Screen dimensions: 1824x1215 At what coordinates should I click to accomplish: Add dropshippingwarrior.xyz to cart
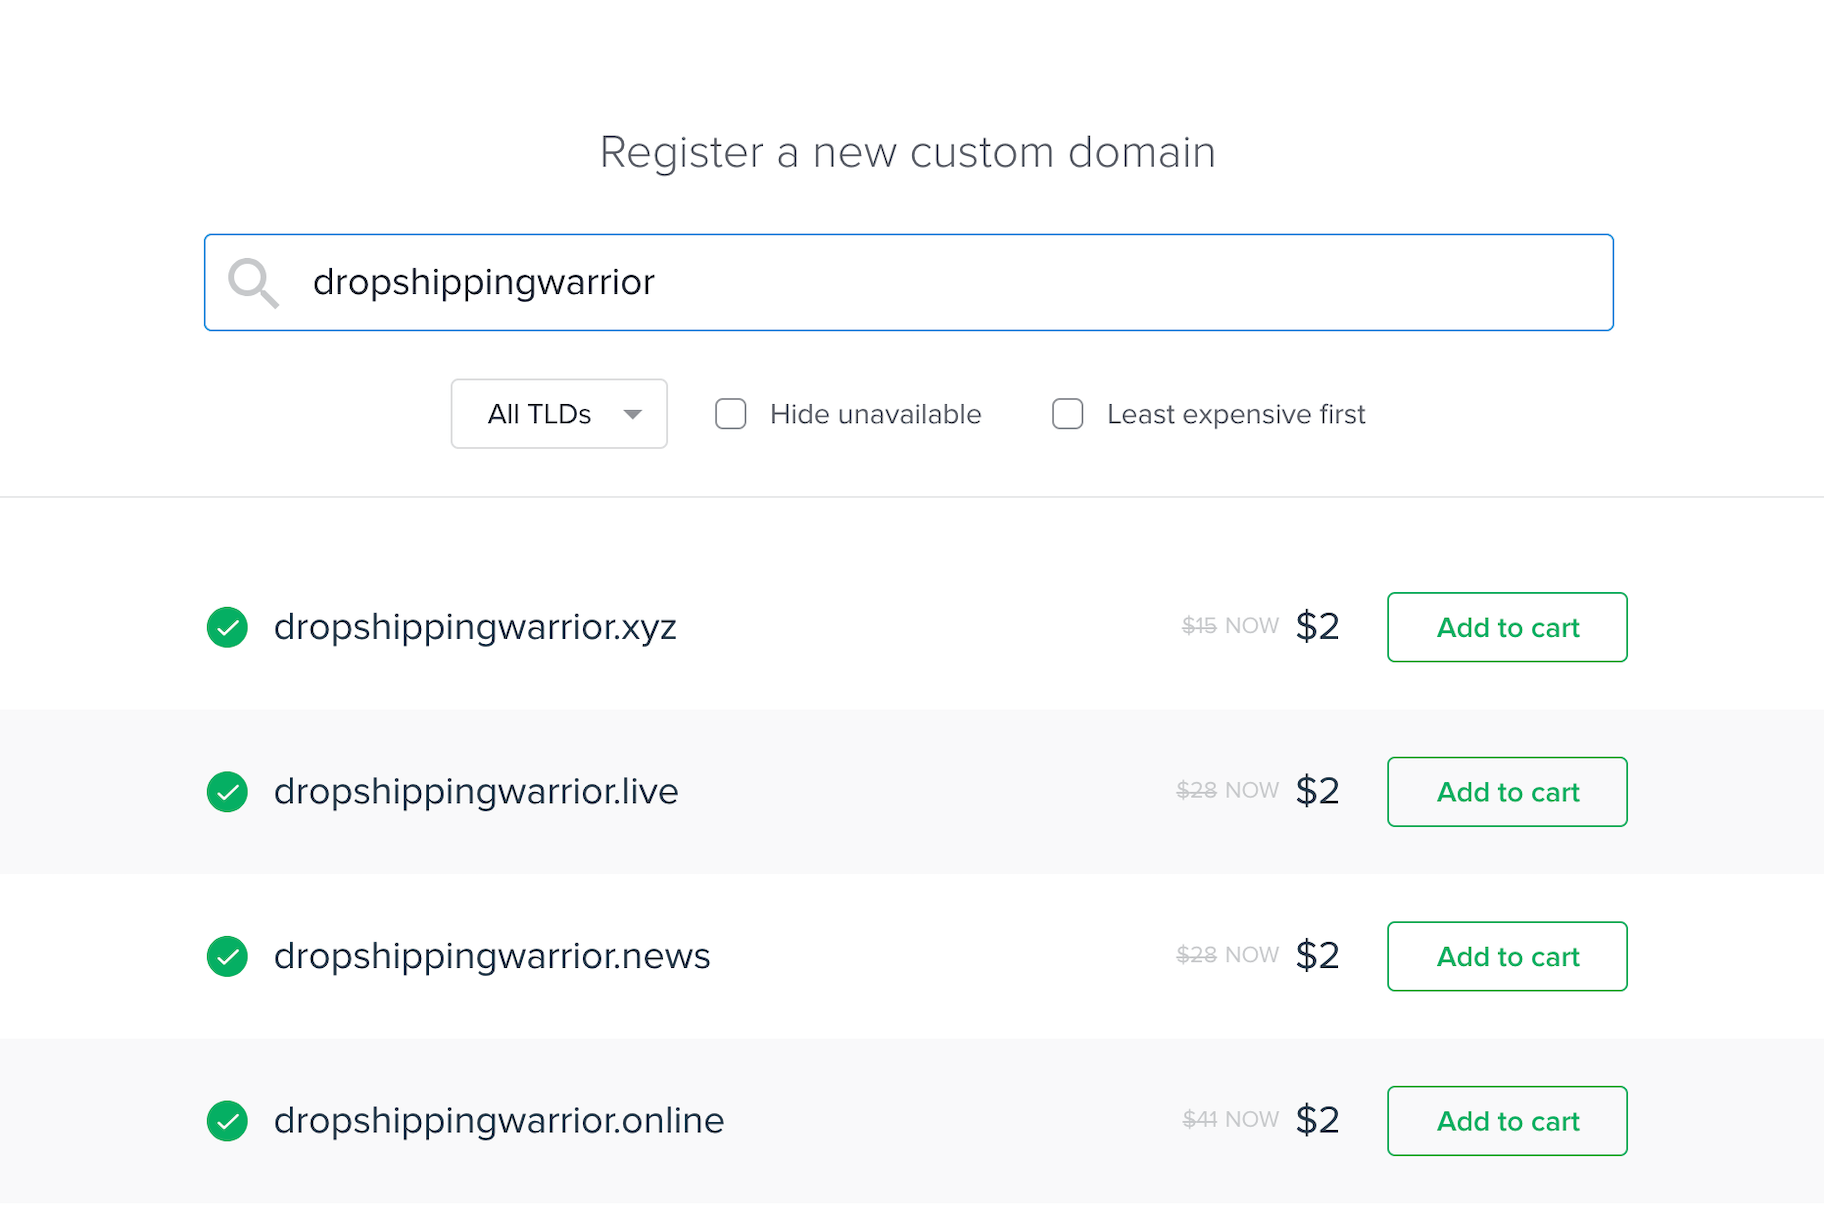tap(1506, 627)
